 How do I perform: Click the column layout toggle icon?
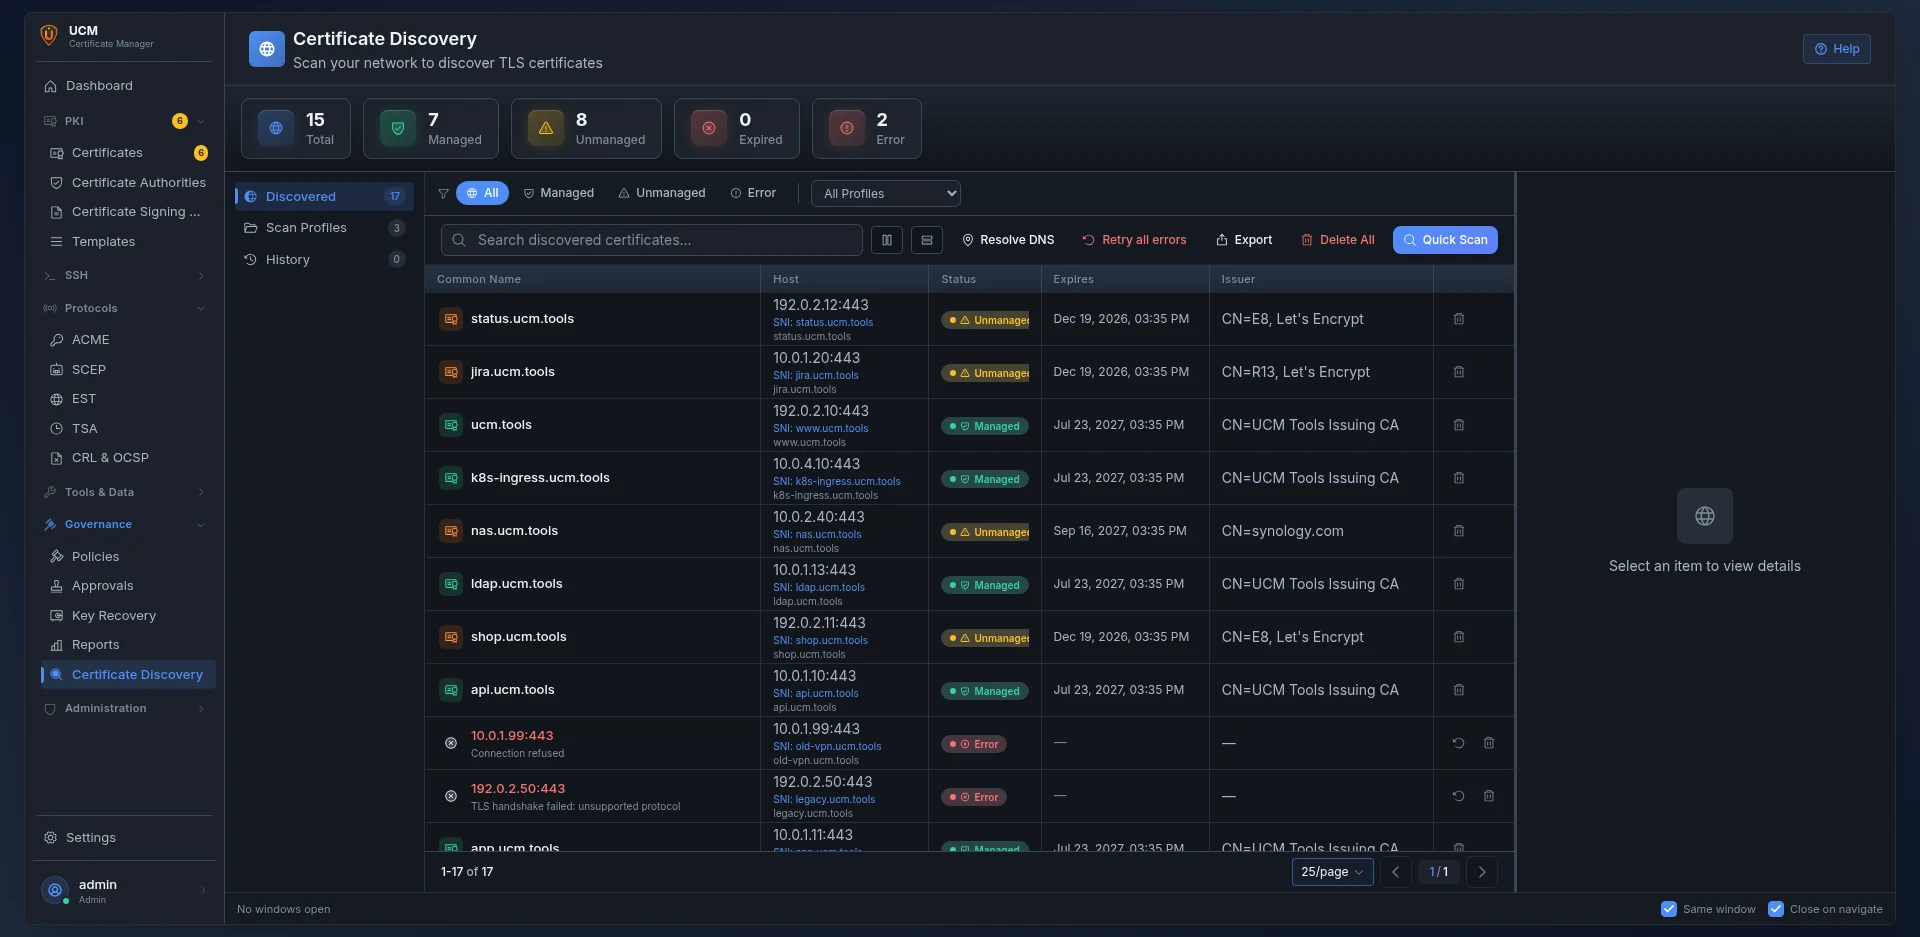tap(887, 240)
